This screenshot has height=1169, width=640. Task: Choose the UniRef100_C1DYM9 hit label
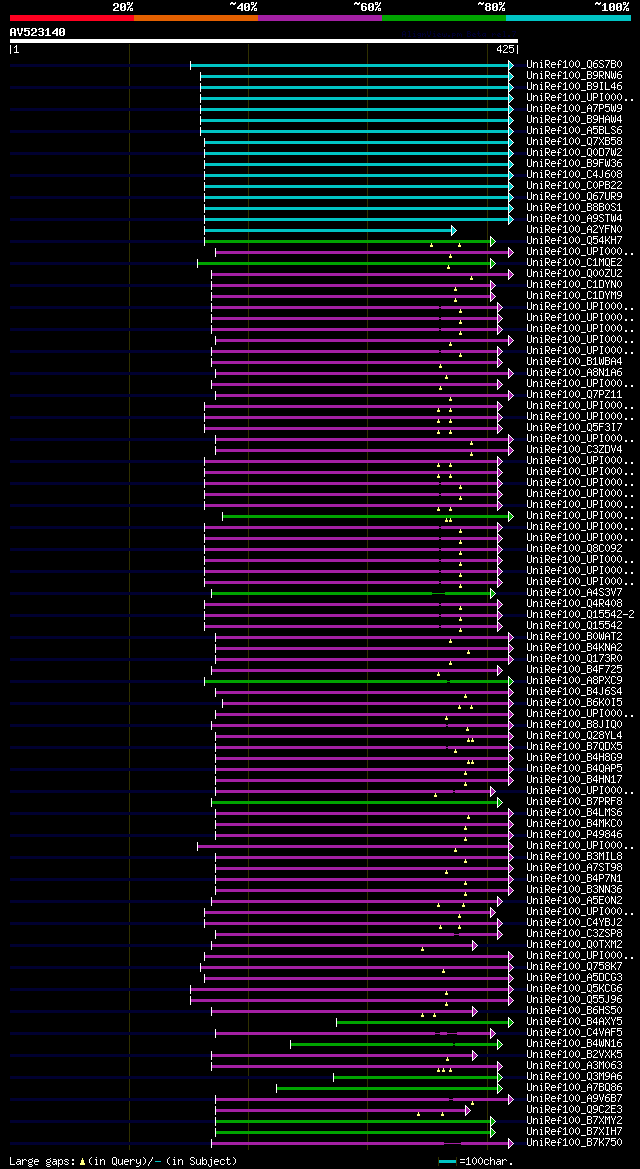pyautogui.click(x=574, y=295)
